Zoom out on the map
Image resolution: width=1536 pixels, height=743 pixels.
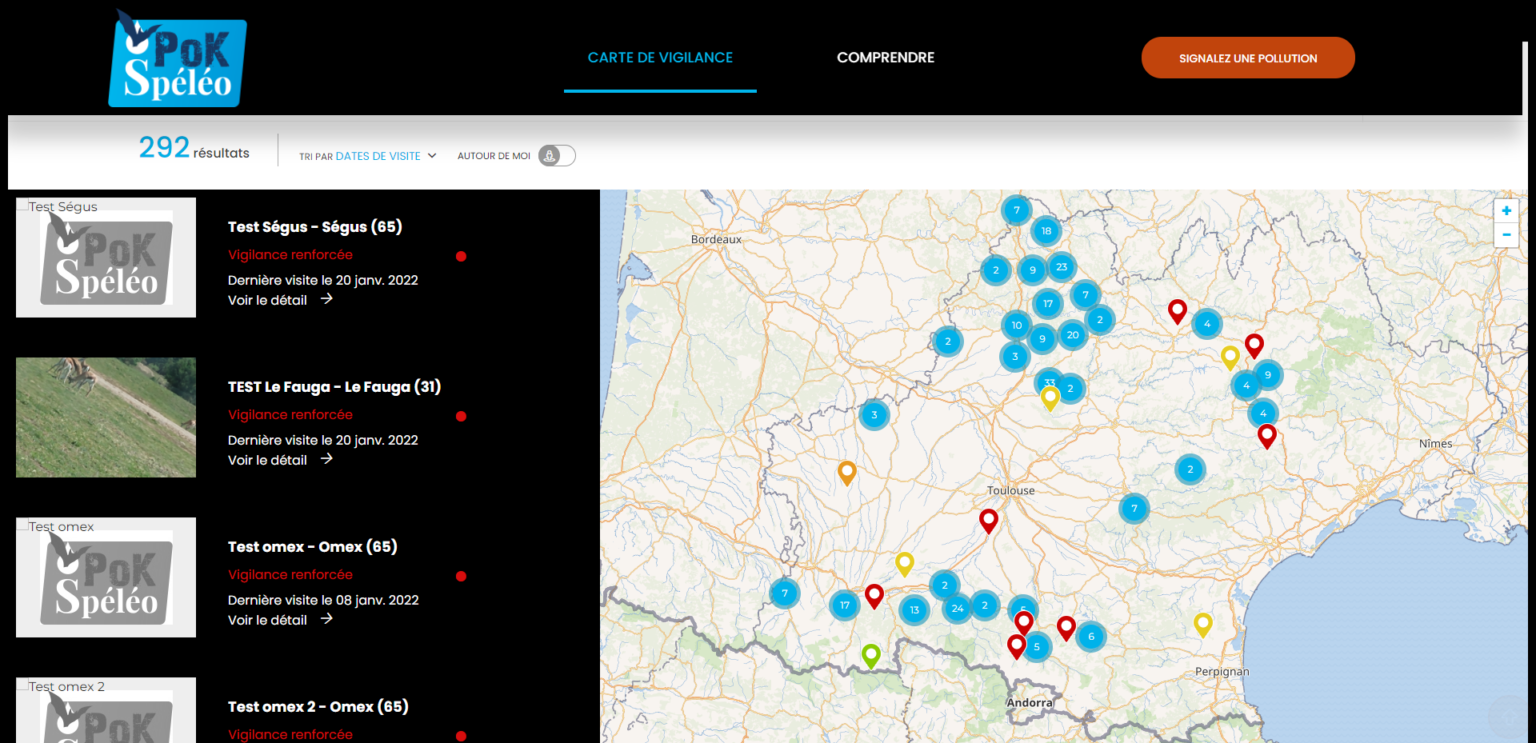click(1506, 236)
